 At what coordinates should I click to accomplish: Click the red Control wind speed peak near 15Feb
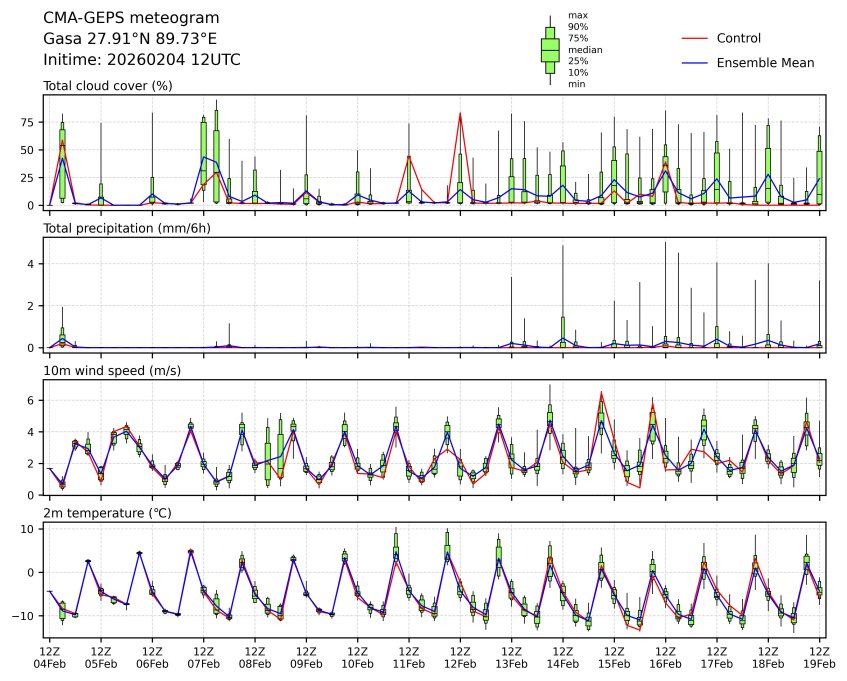click(601, 392)
